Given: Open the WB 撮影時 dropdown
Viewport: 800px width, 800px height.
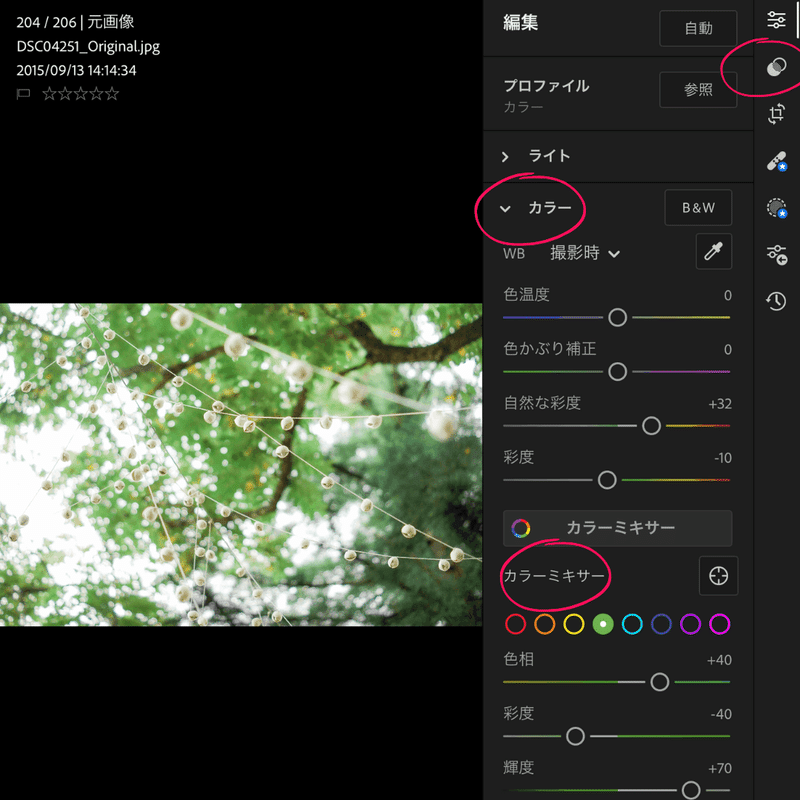Looking at the screenshot, I should point(585,253).
